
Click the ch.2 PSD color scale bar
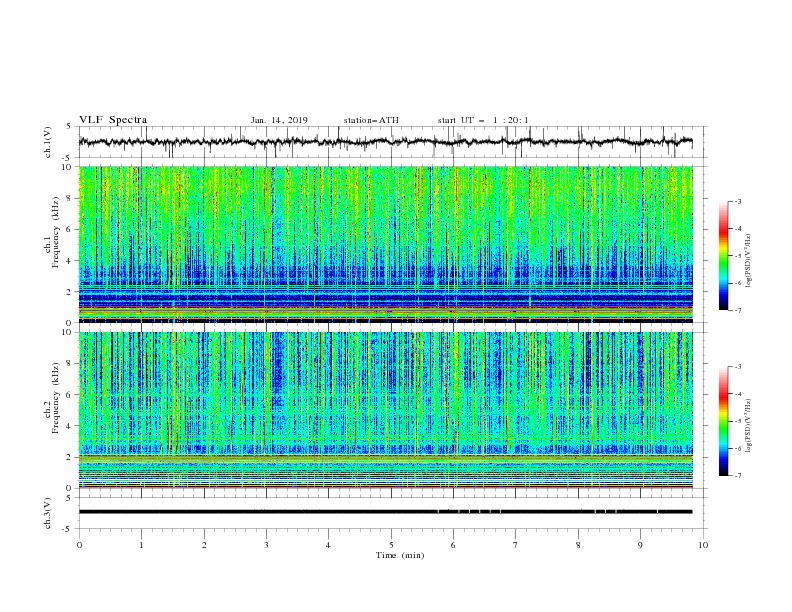coord(723,421)
